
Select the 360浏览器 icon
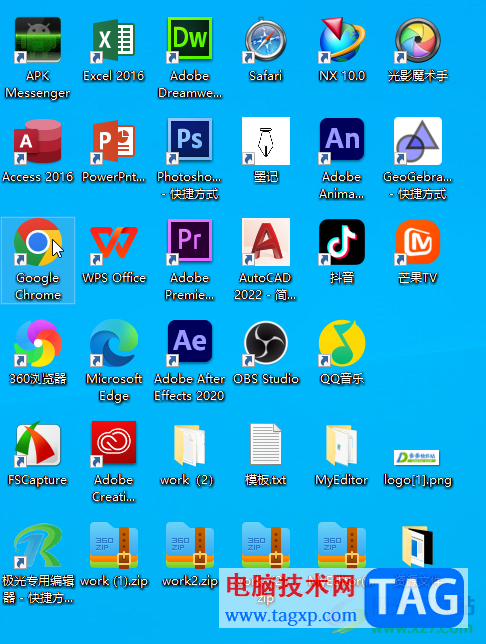[x=38, y=343]
